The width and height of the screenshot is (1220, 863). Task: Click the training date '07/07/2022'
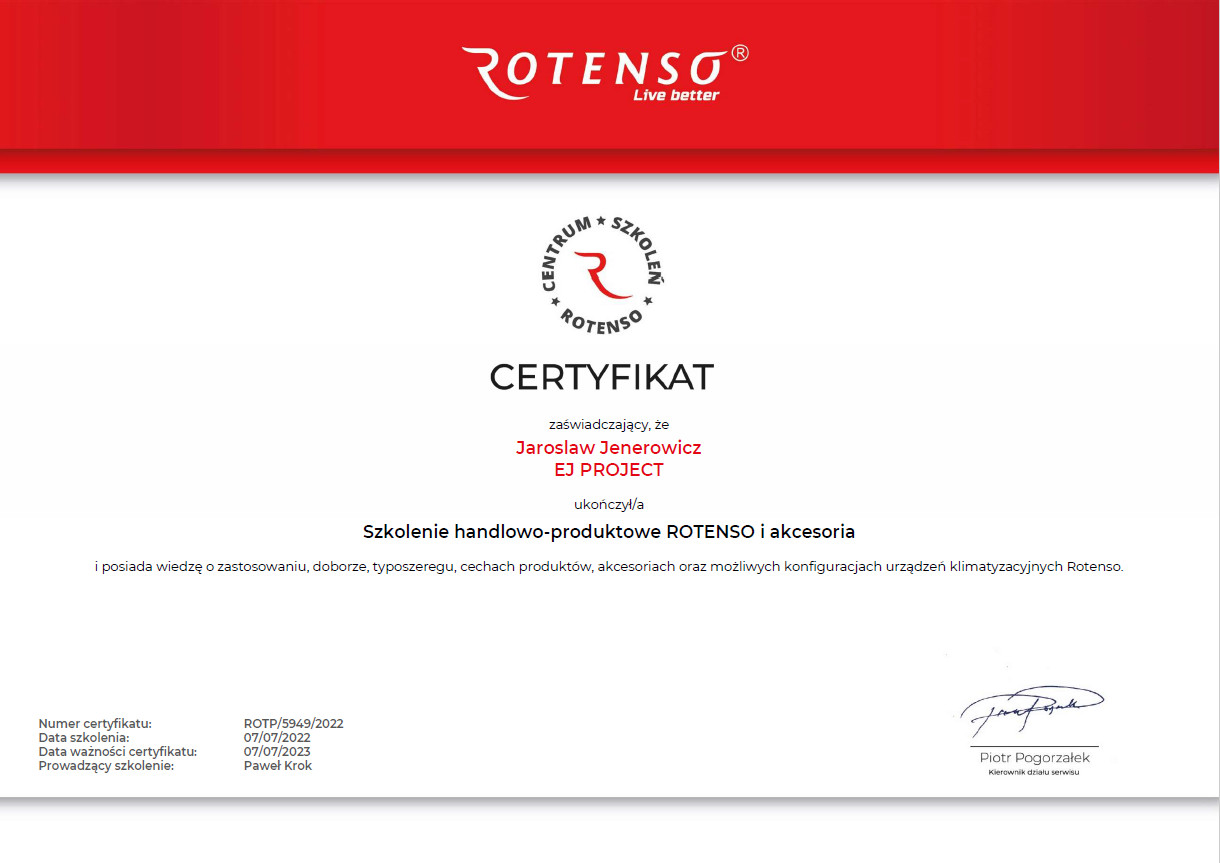pyautogui.click(x=277, y=737)
